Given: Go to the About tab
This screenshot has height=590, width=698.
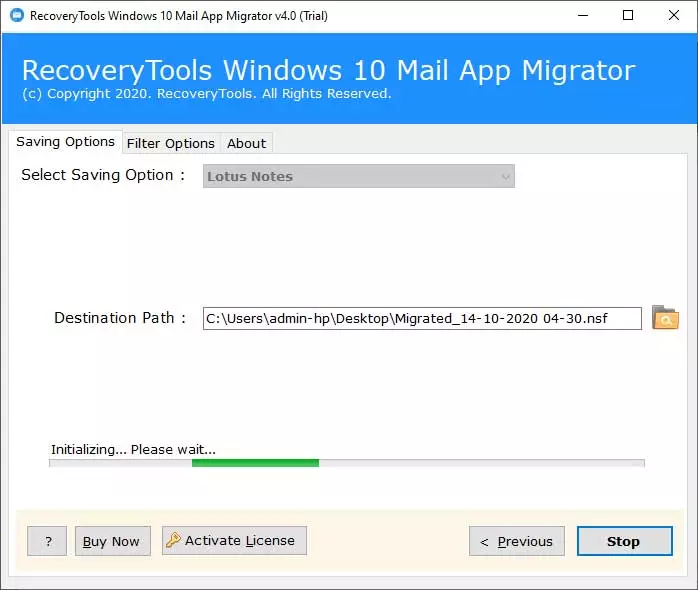Looking at the screenshot, I should pos(246,143).
